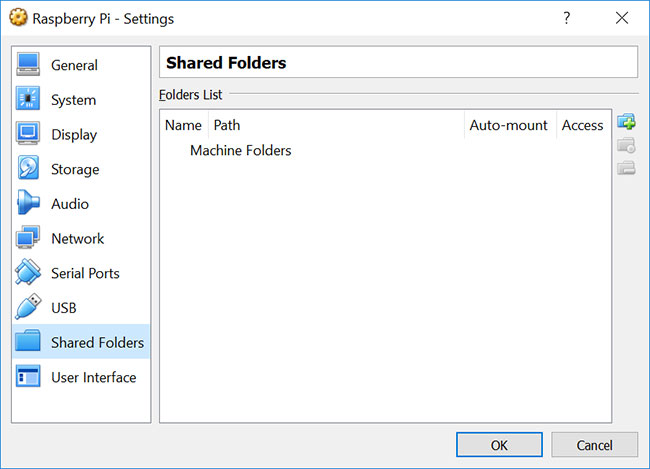The width and height of the screenshot is (650, 469).
Task: Close the Raspberry Pi Settings dialog
Action: tap(622, 18)
